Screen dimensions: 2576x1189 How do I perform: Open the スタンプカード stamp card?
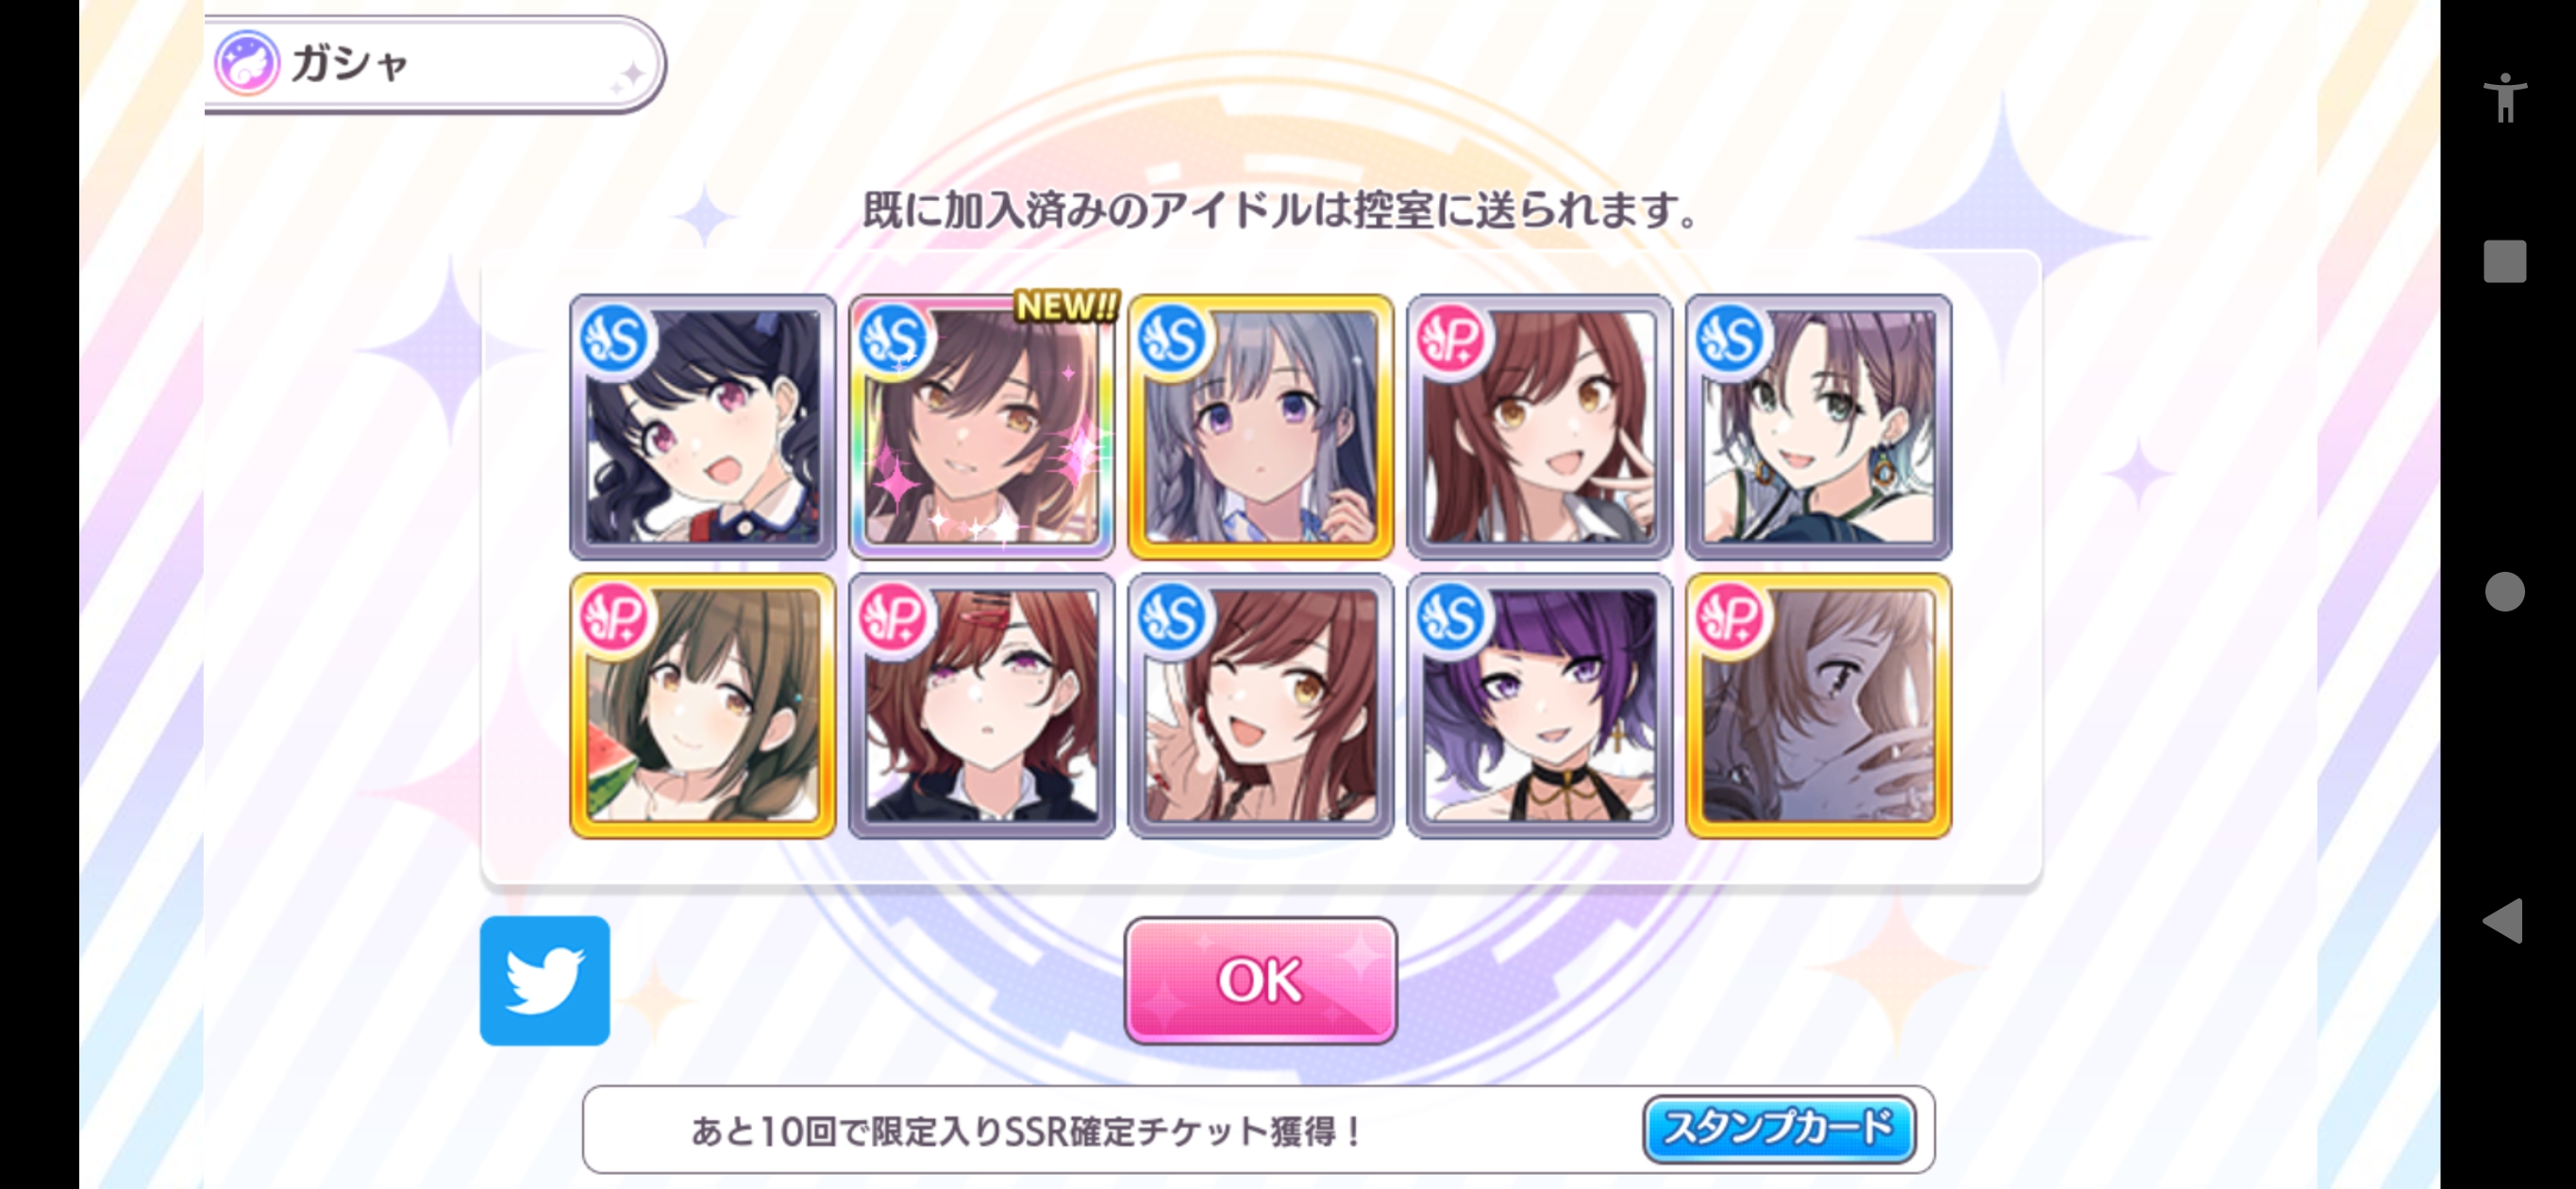[1778, 1129]
